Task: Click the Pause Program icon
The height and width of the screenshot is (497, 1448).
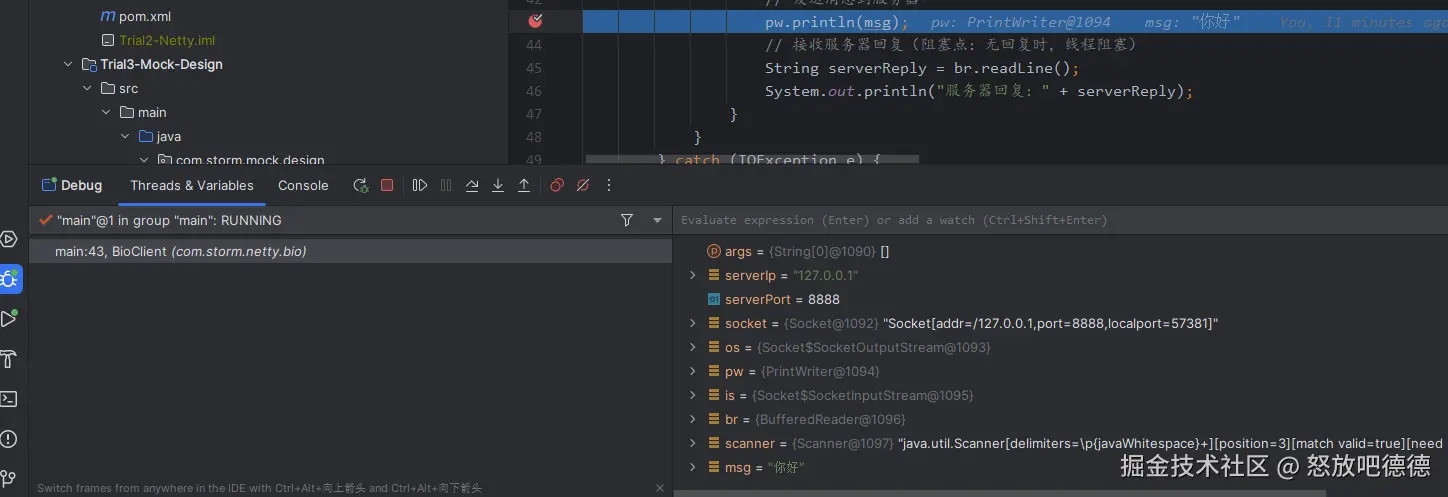Action: 446,185
